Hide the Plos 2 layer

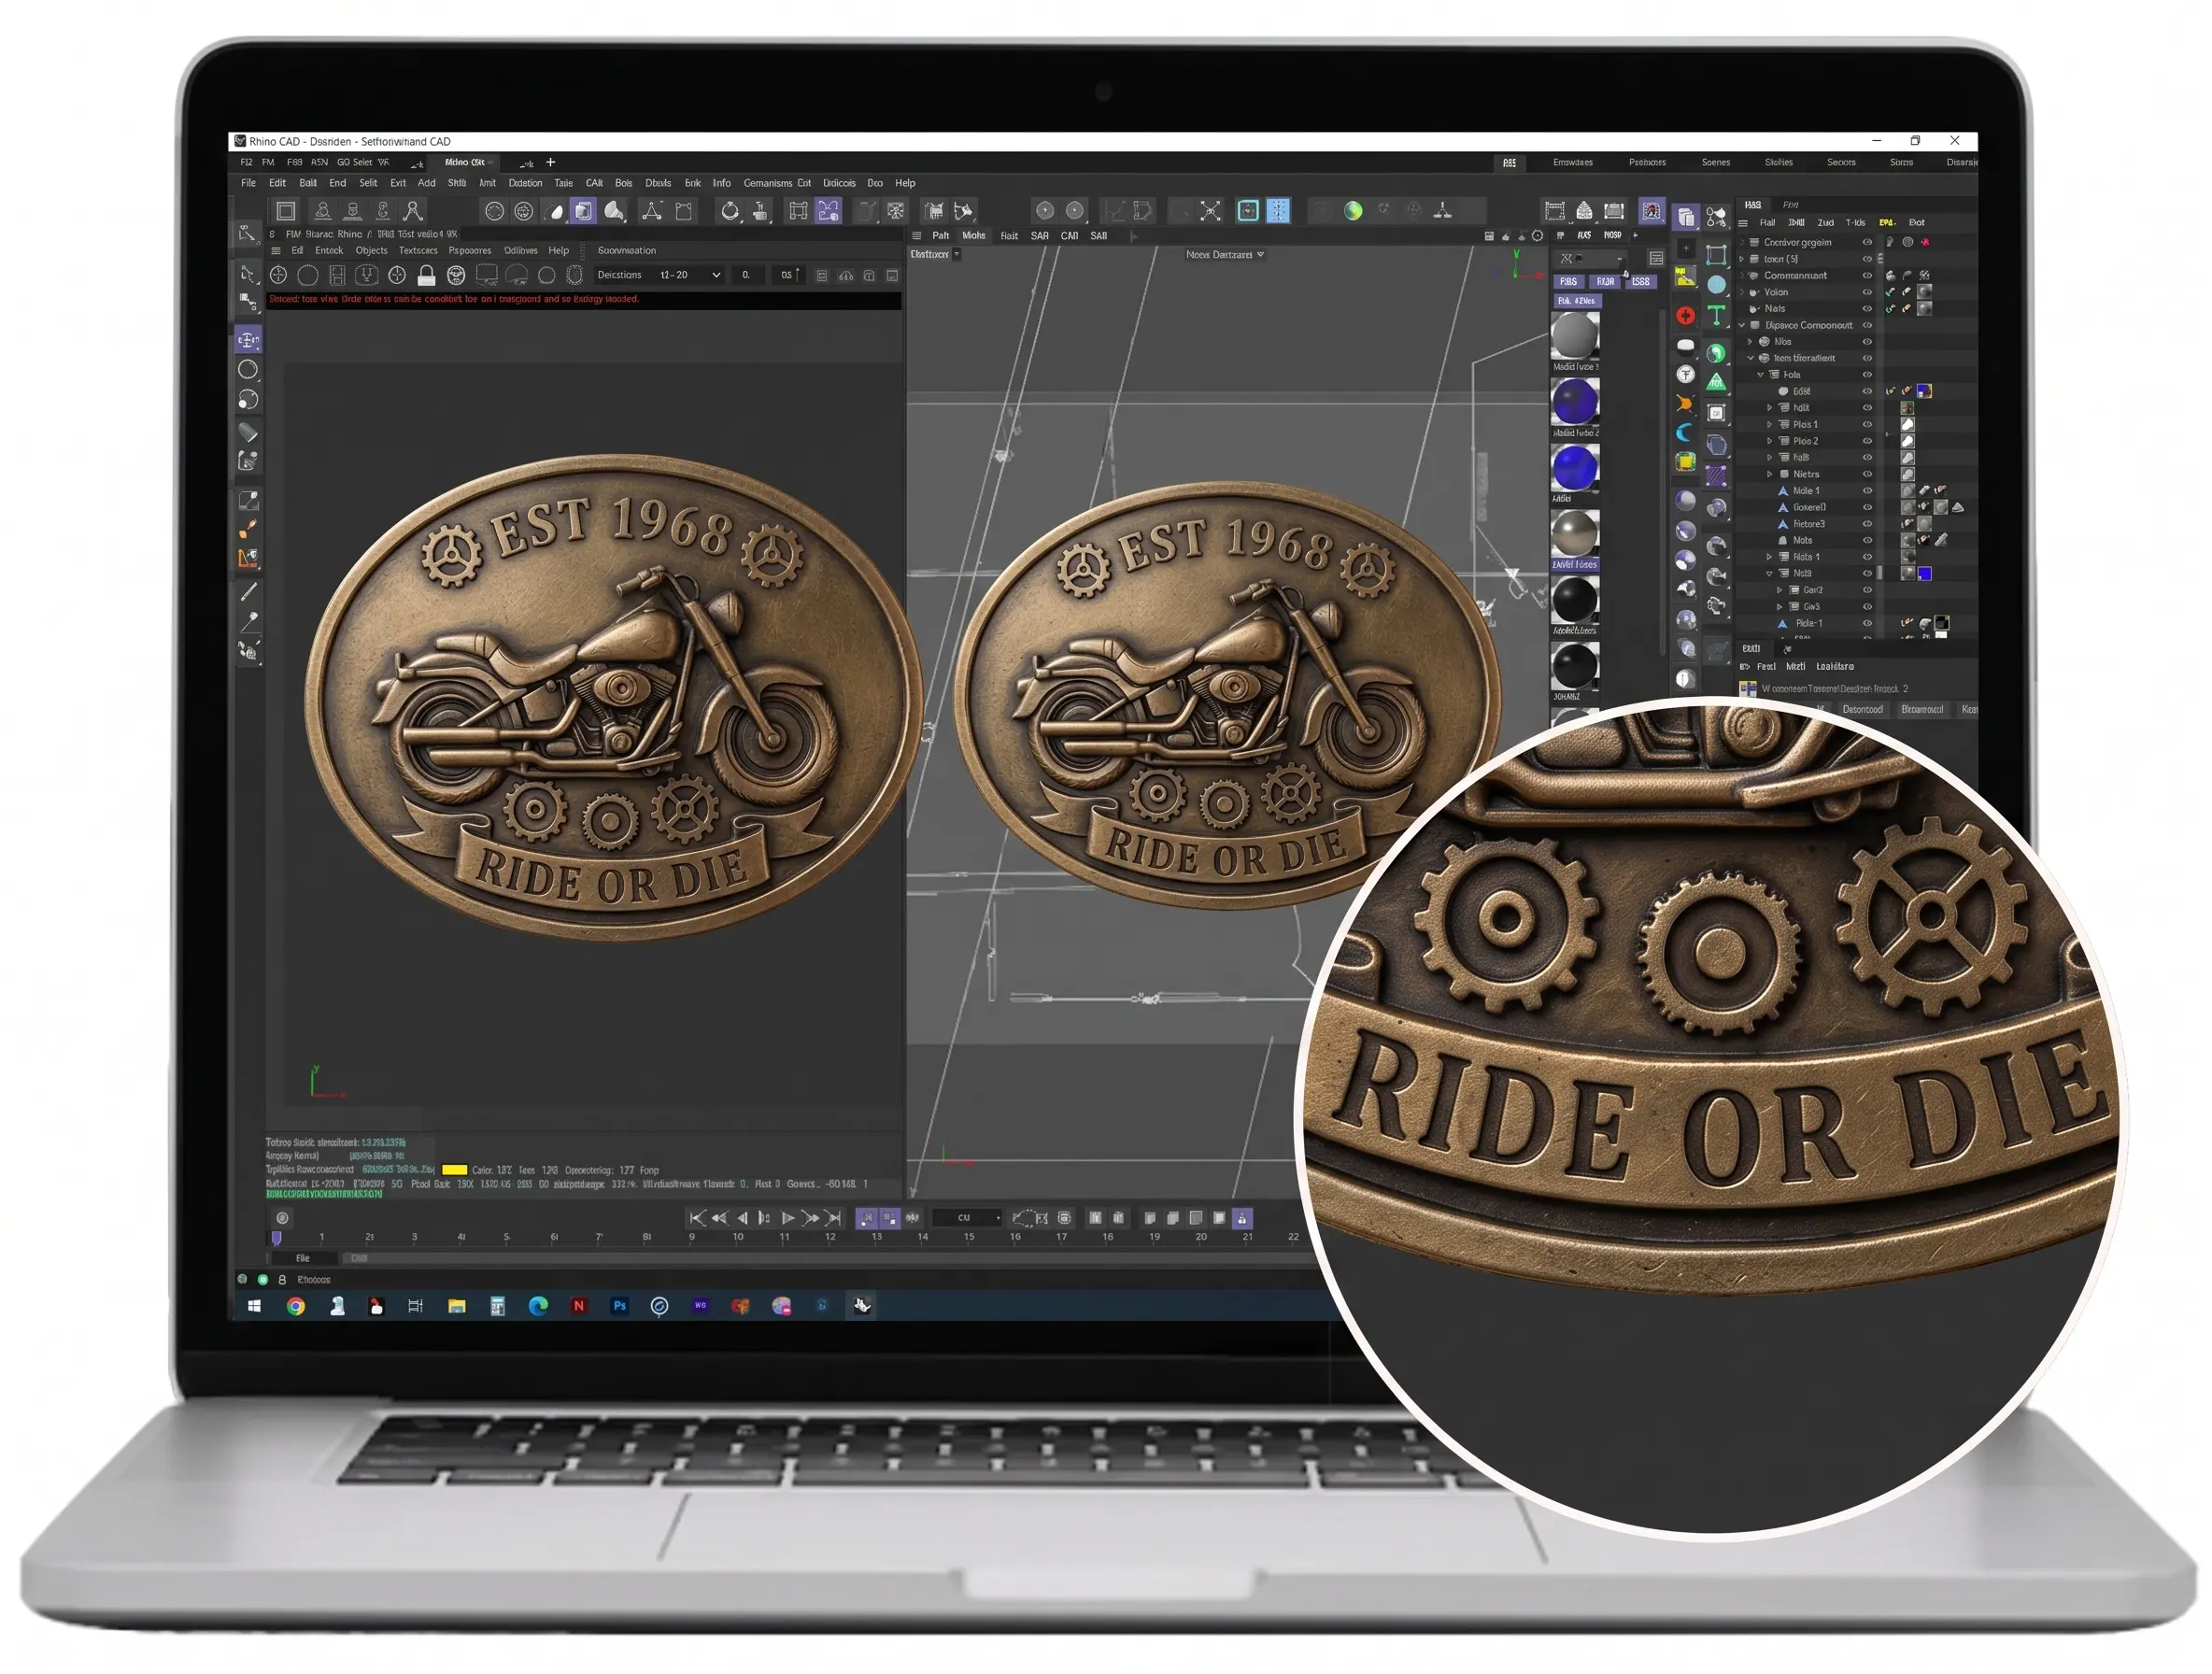(1867, 441)
